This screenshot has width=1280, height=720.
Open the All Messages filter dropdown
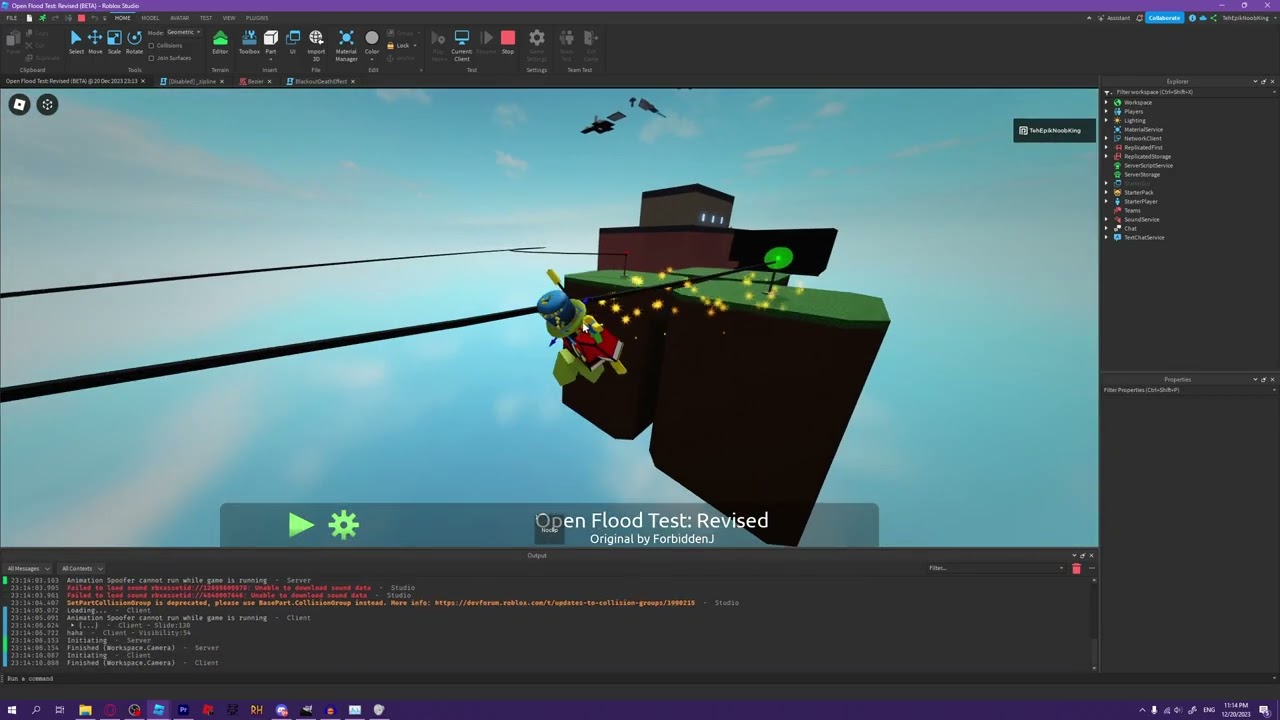coord(29,568)
